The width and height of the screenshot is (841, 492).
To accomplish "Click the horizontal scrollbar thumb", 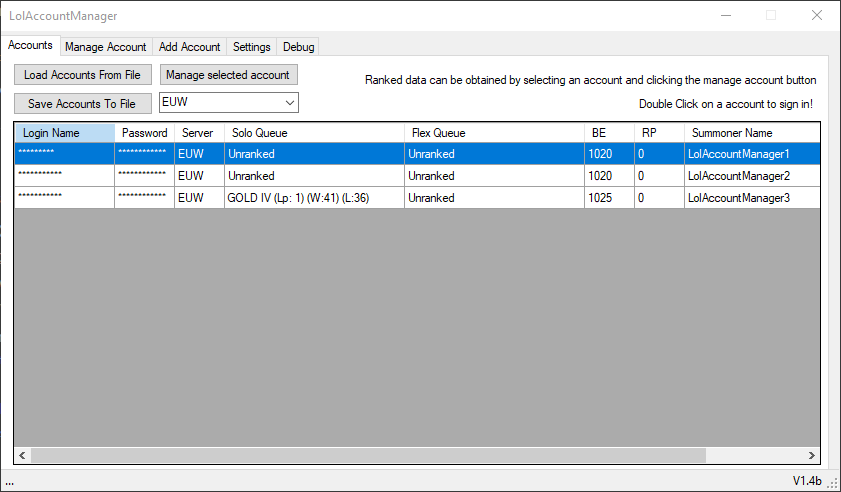I will tap(368, 456).
